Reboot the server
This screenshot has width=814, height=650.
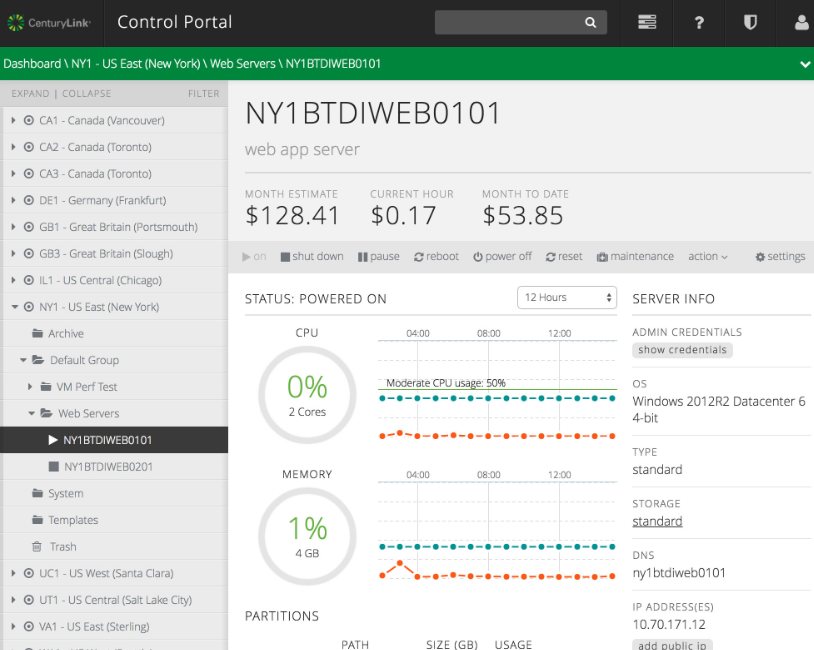coord(436,256)
